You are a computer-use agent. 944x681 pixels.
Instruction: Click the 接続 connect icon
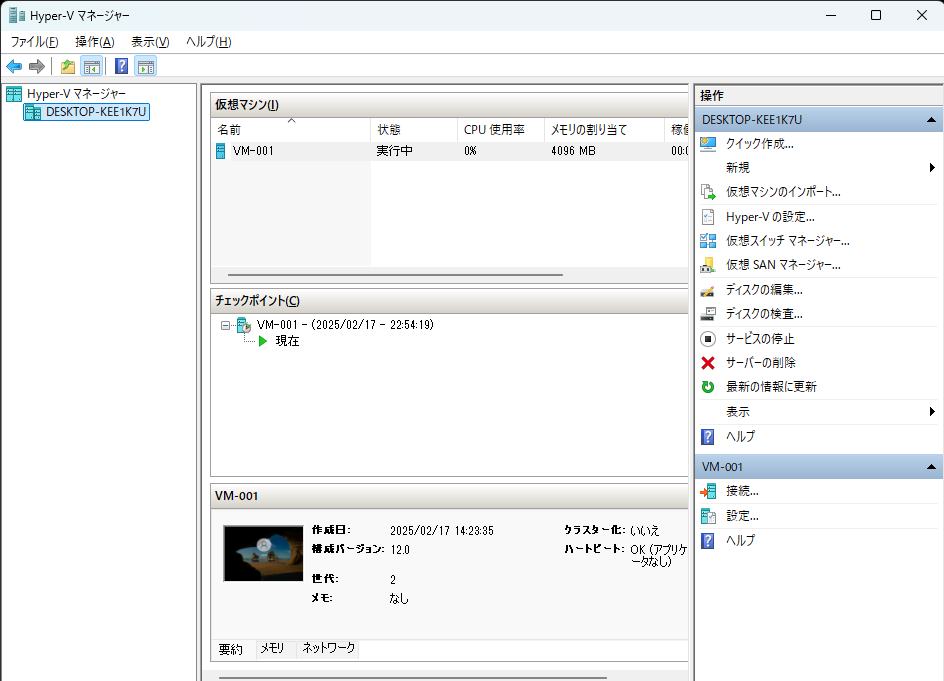point(708,491)
